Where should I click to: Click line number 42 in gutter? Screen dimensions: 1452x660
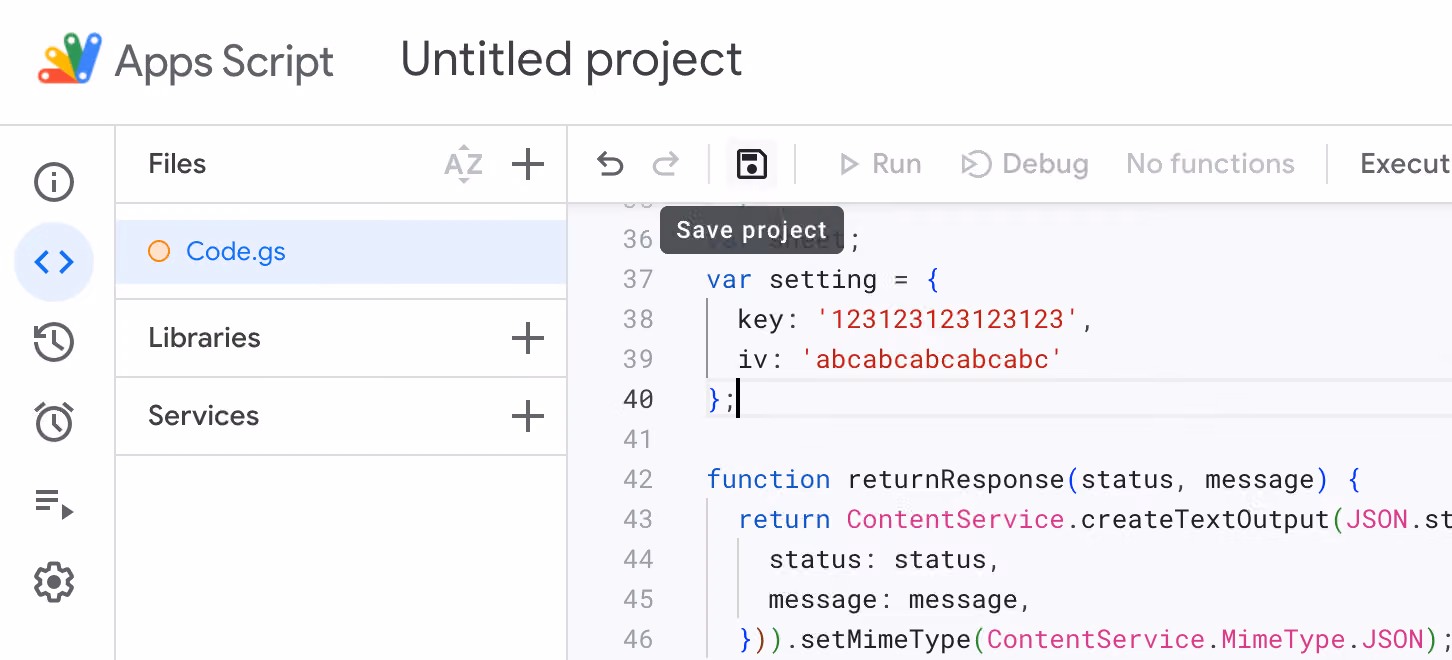coord(638,479)
